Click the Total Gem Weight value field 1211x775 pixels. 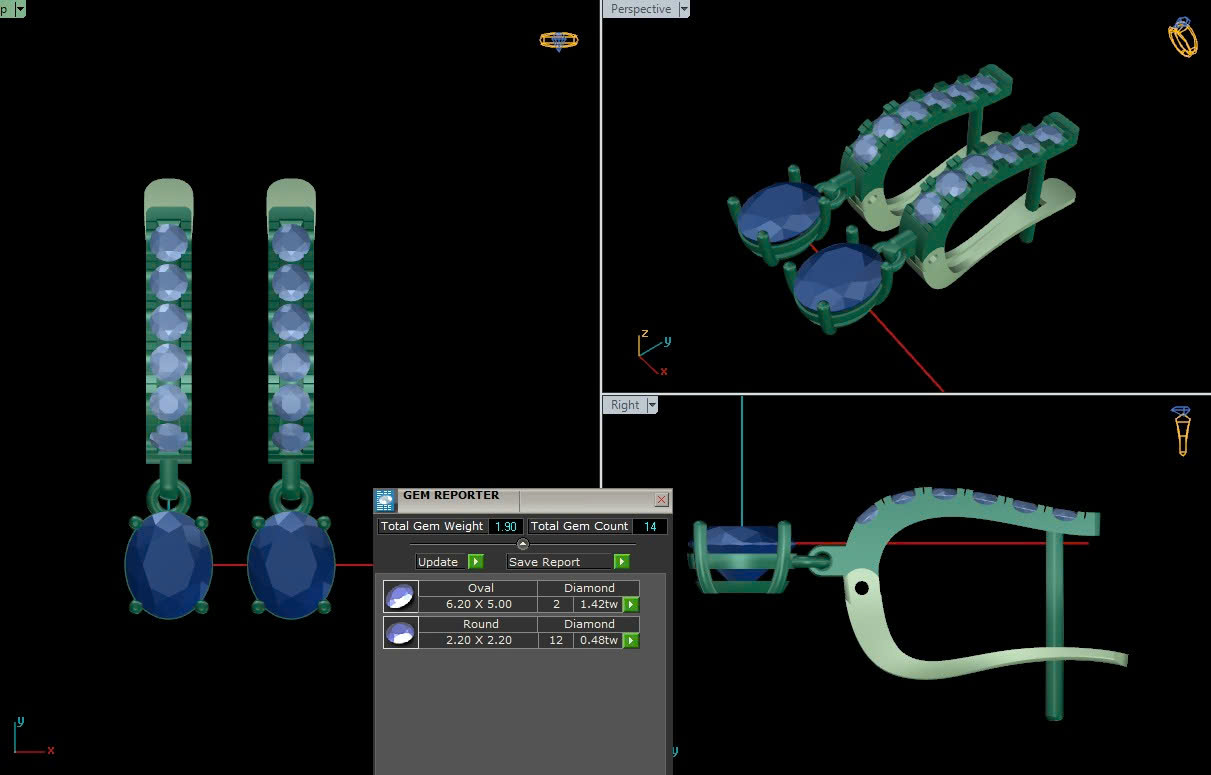(x=505, y=526)
